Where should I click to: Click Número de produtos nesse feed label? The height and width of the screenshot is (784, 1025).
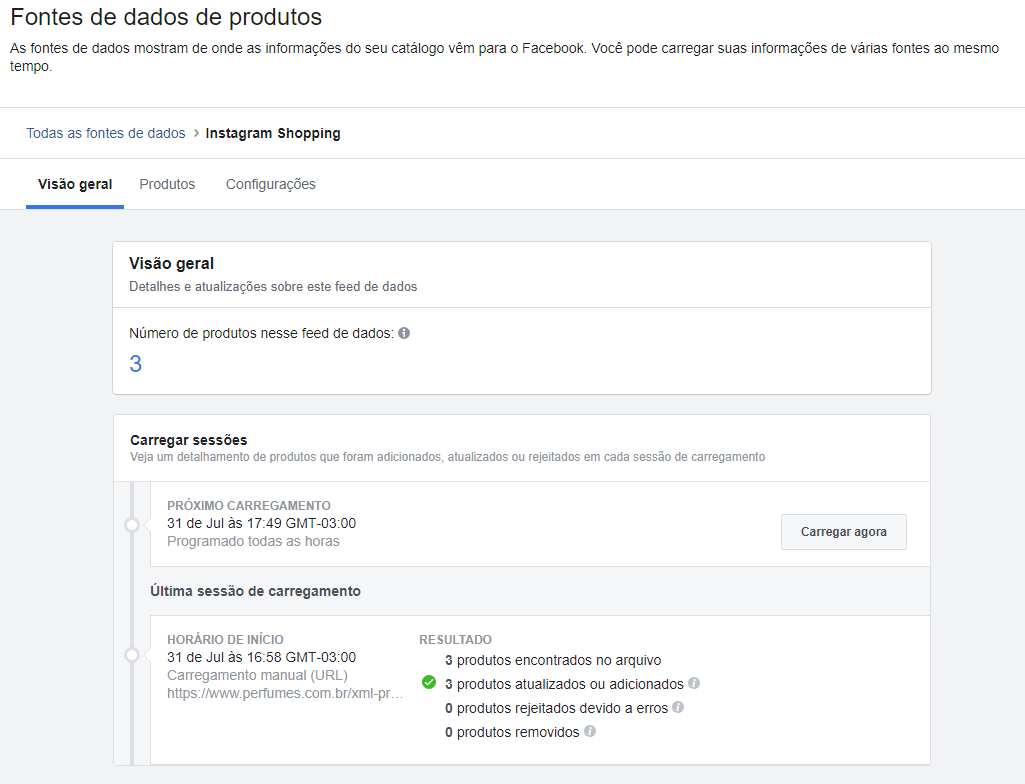[261, 333]
